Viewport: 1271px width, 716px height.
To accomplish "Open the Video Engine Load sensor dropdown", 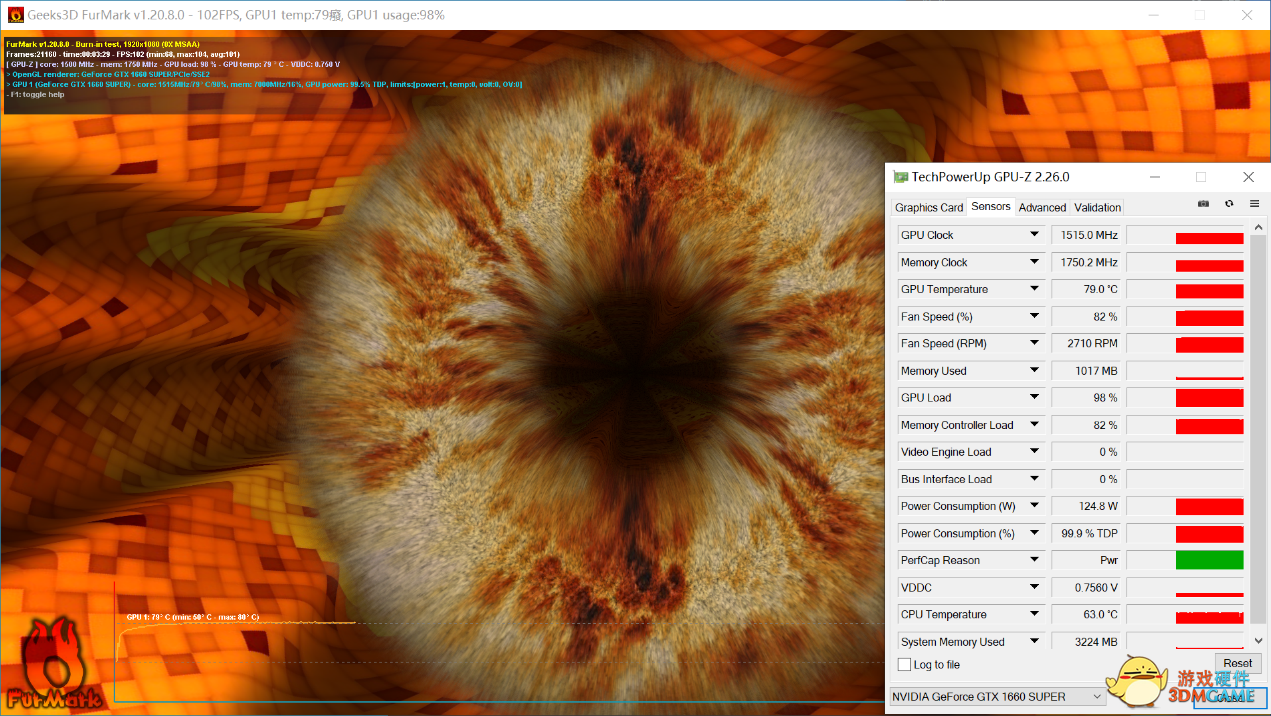I will click(1035, 452).
